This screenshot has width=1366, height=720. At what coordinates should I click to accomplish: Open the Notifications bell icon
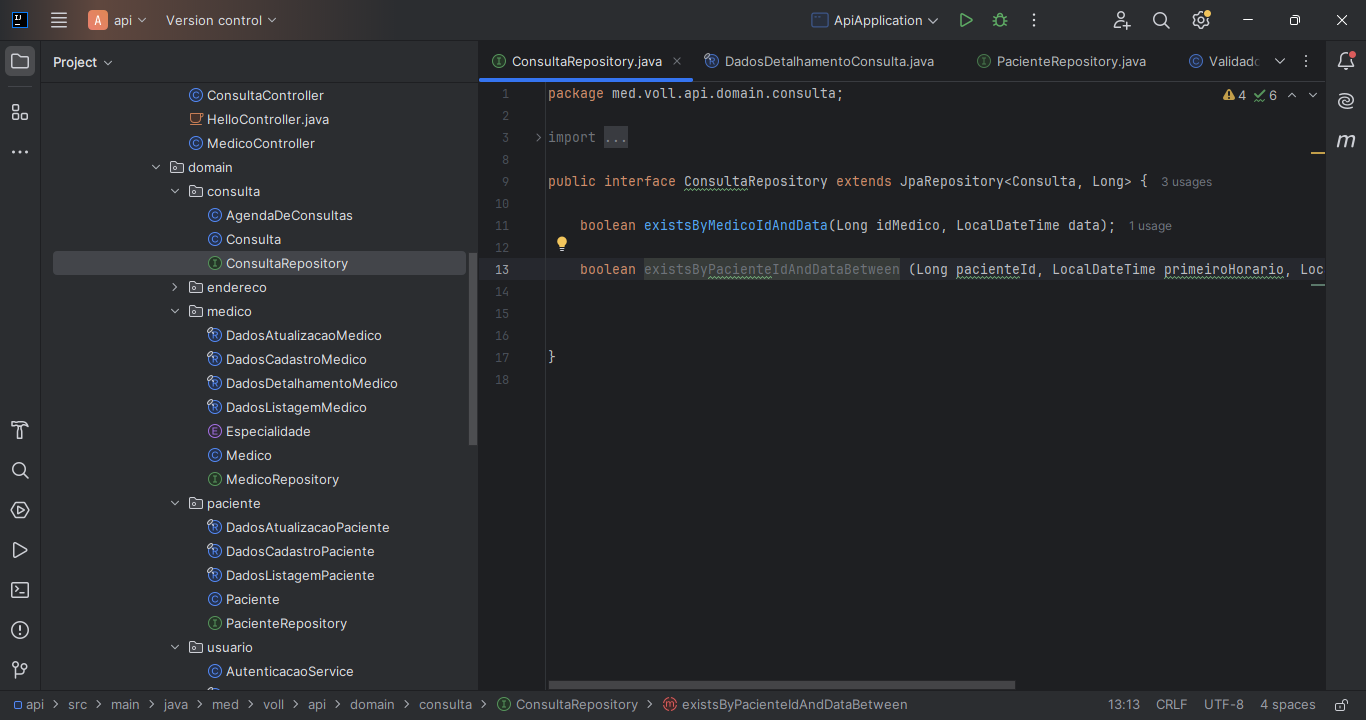[1346, 61]
